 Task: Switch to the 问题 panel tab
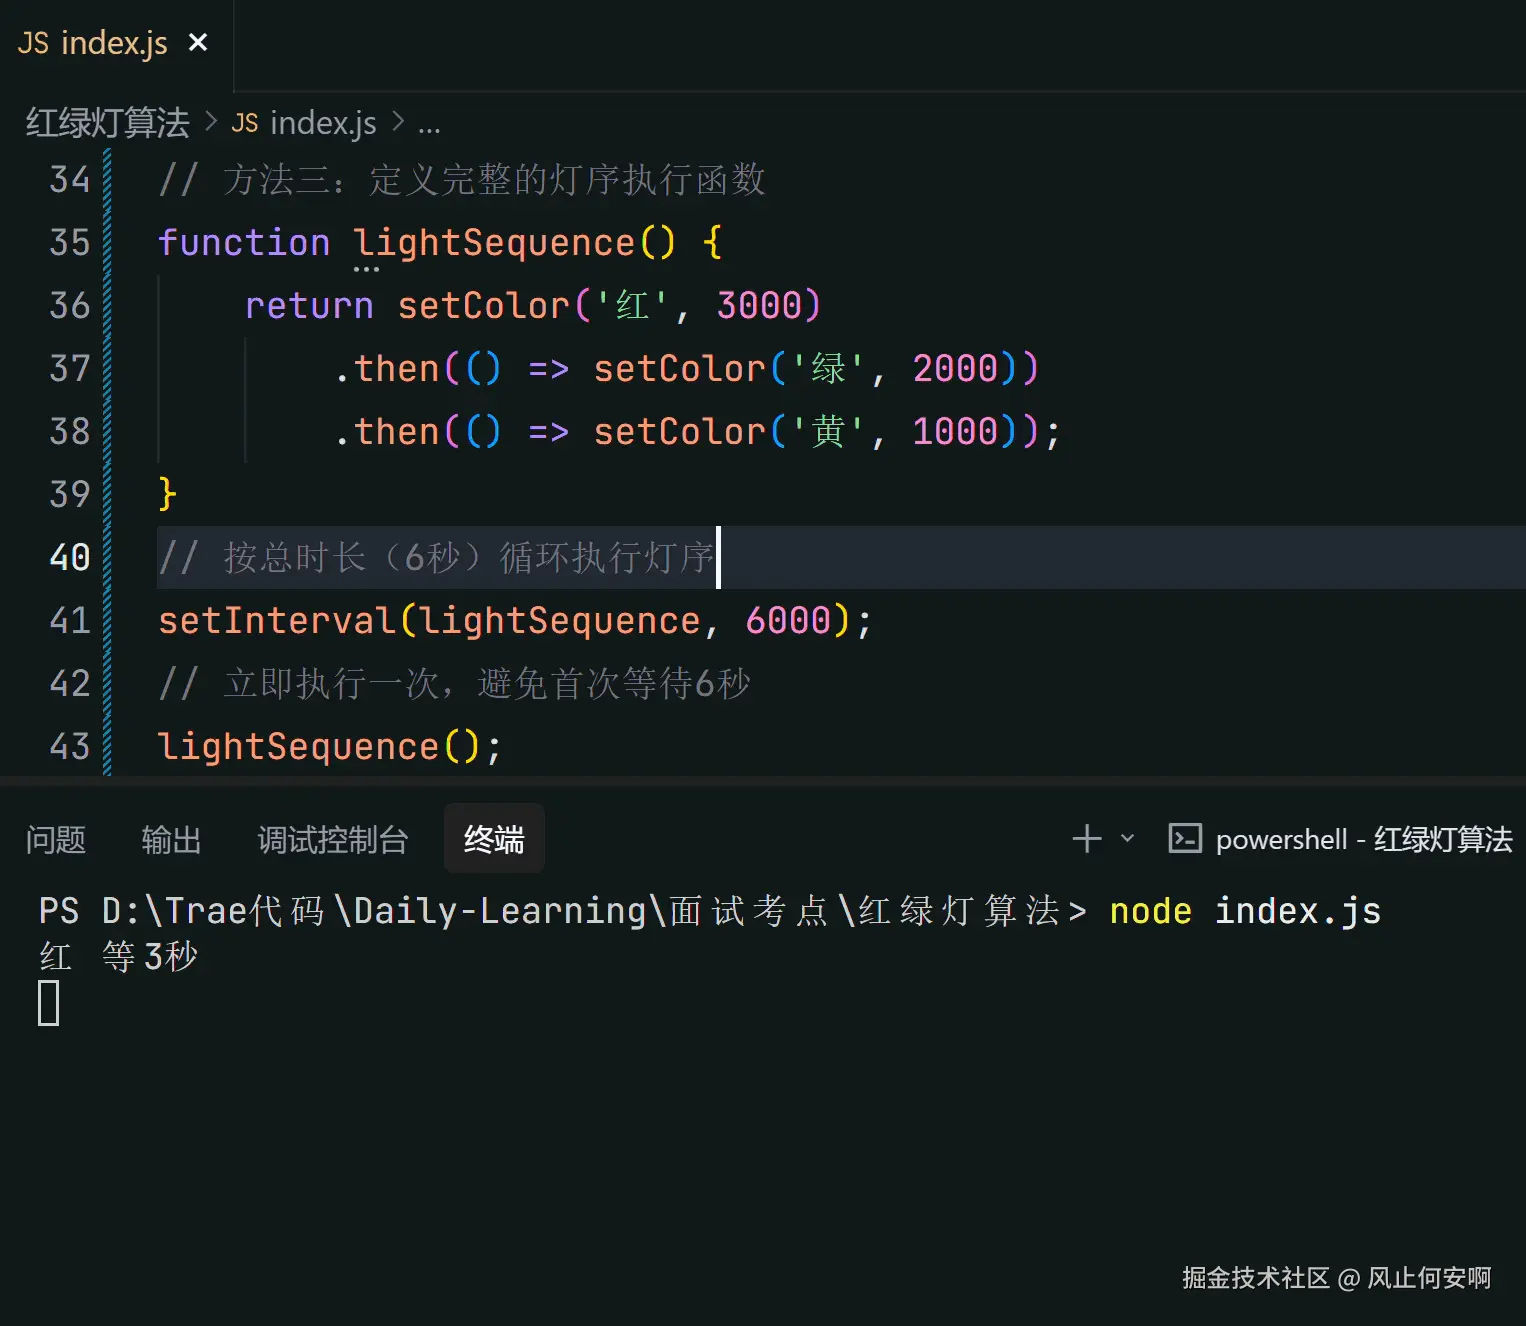56,839
